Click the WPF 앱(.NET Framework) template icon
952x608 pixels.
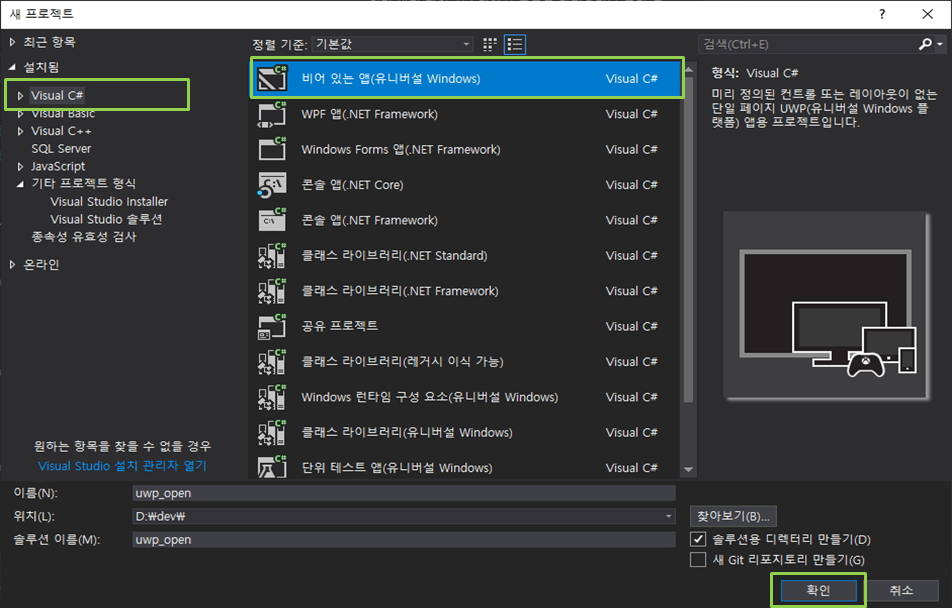coord(272,114)
